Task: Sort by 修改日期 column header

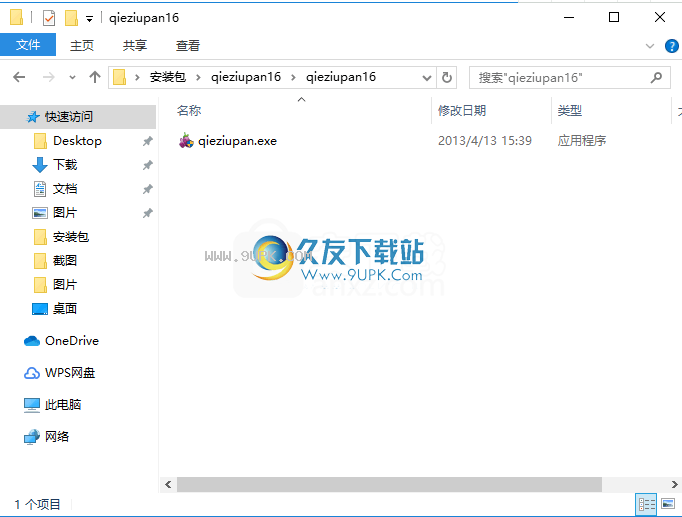Action: [x=461, y=110]
